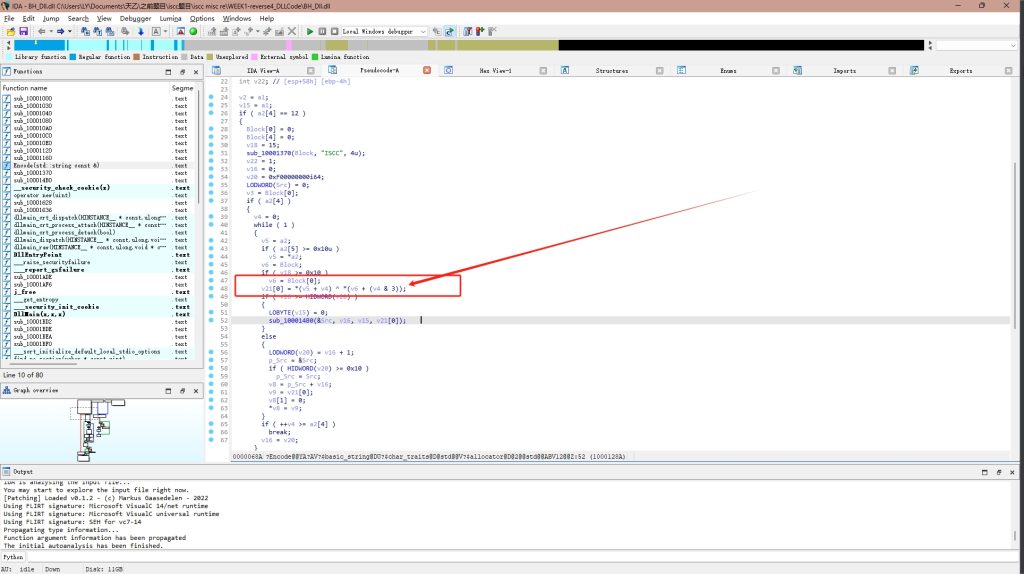Screen dimensions: 1024x574
Task: Click the Open file toolbar icon
Action: coord(11,31)
